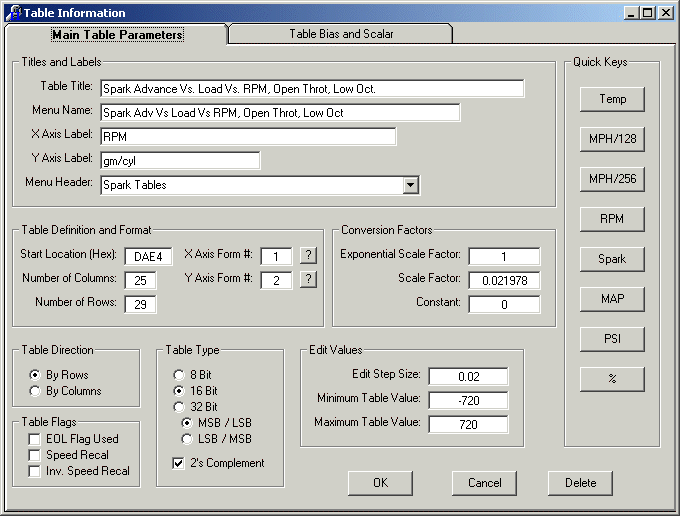Click the X Axis Form help button
The image size is (680, 516).
point(308,255)
